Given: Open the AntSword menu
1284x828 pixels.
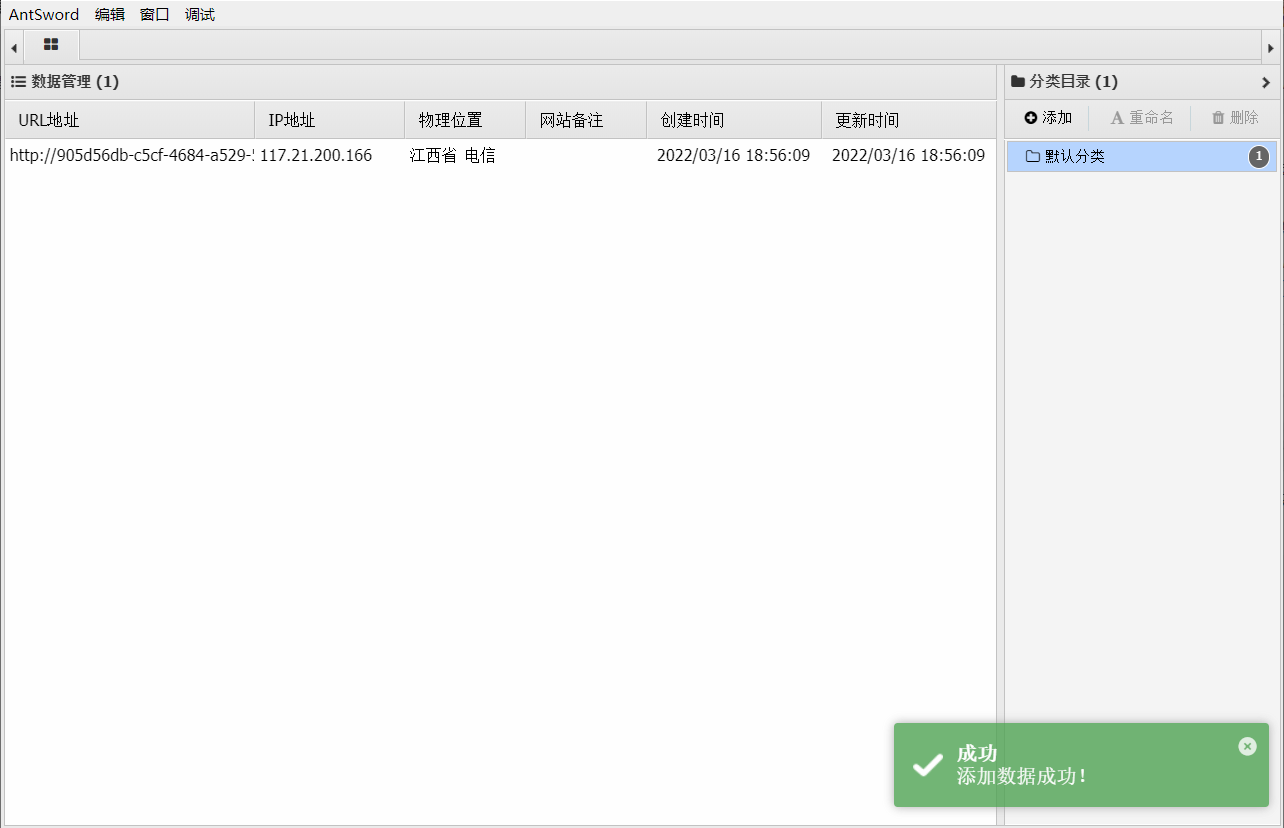Looking at the screenshot, I should 43,14.
